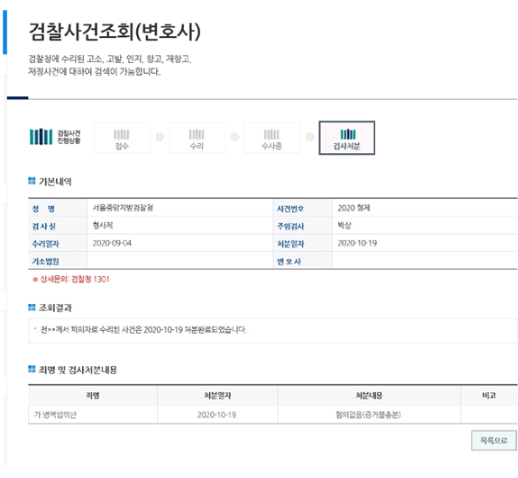The height and width of the screenshot is (478, 518).
Task: Select the 접수 progress step
Action: (x=122, y=138)
